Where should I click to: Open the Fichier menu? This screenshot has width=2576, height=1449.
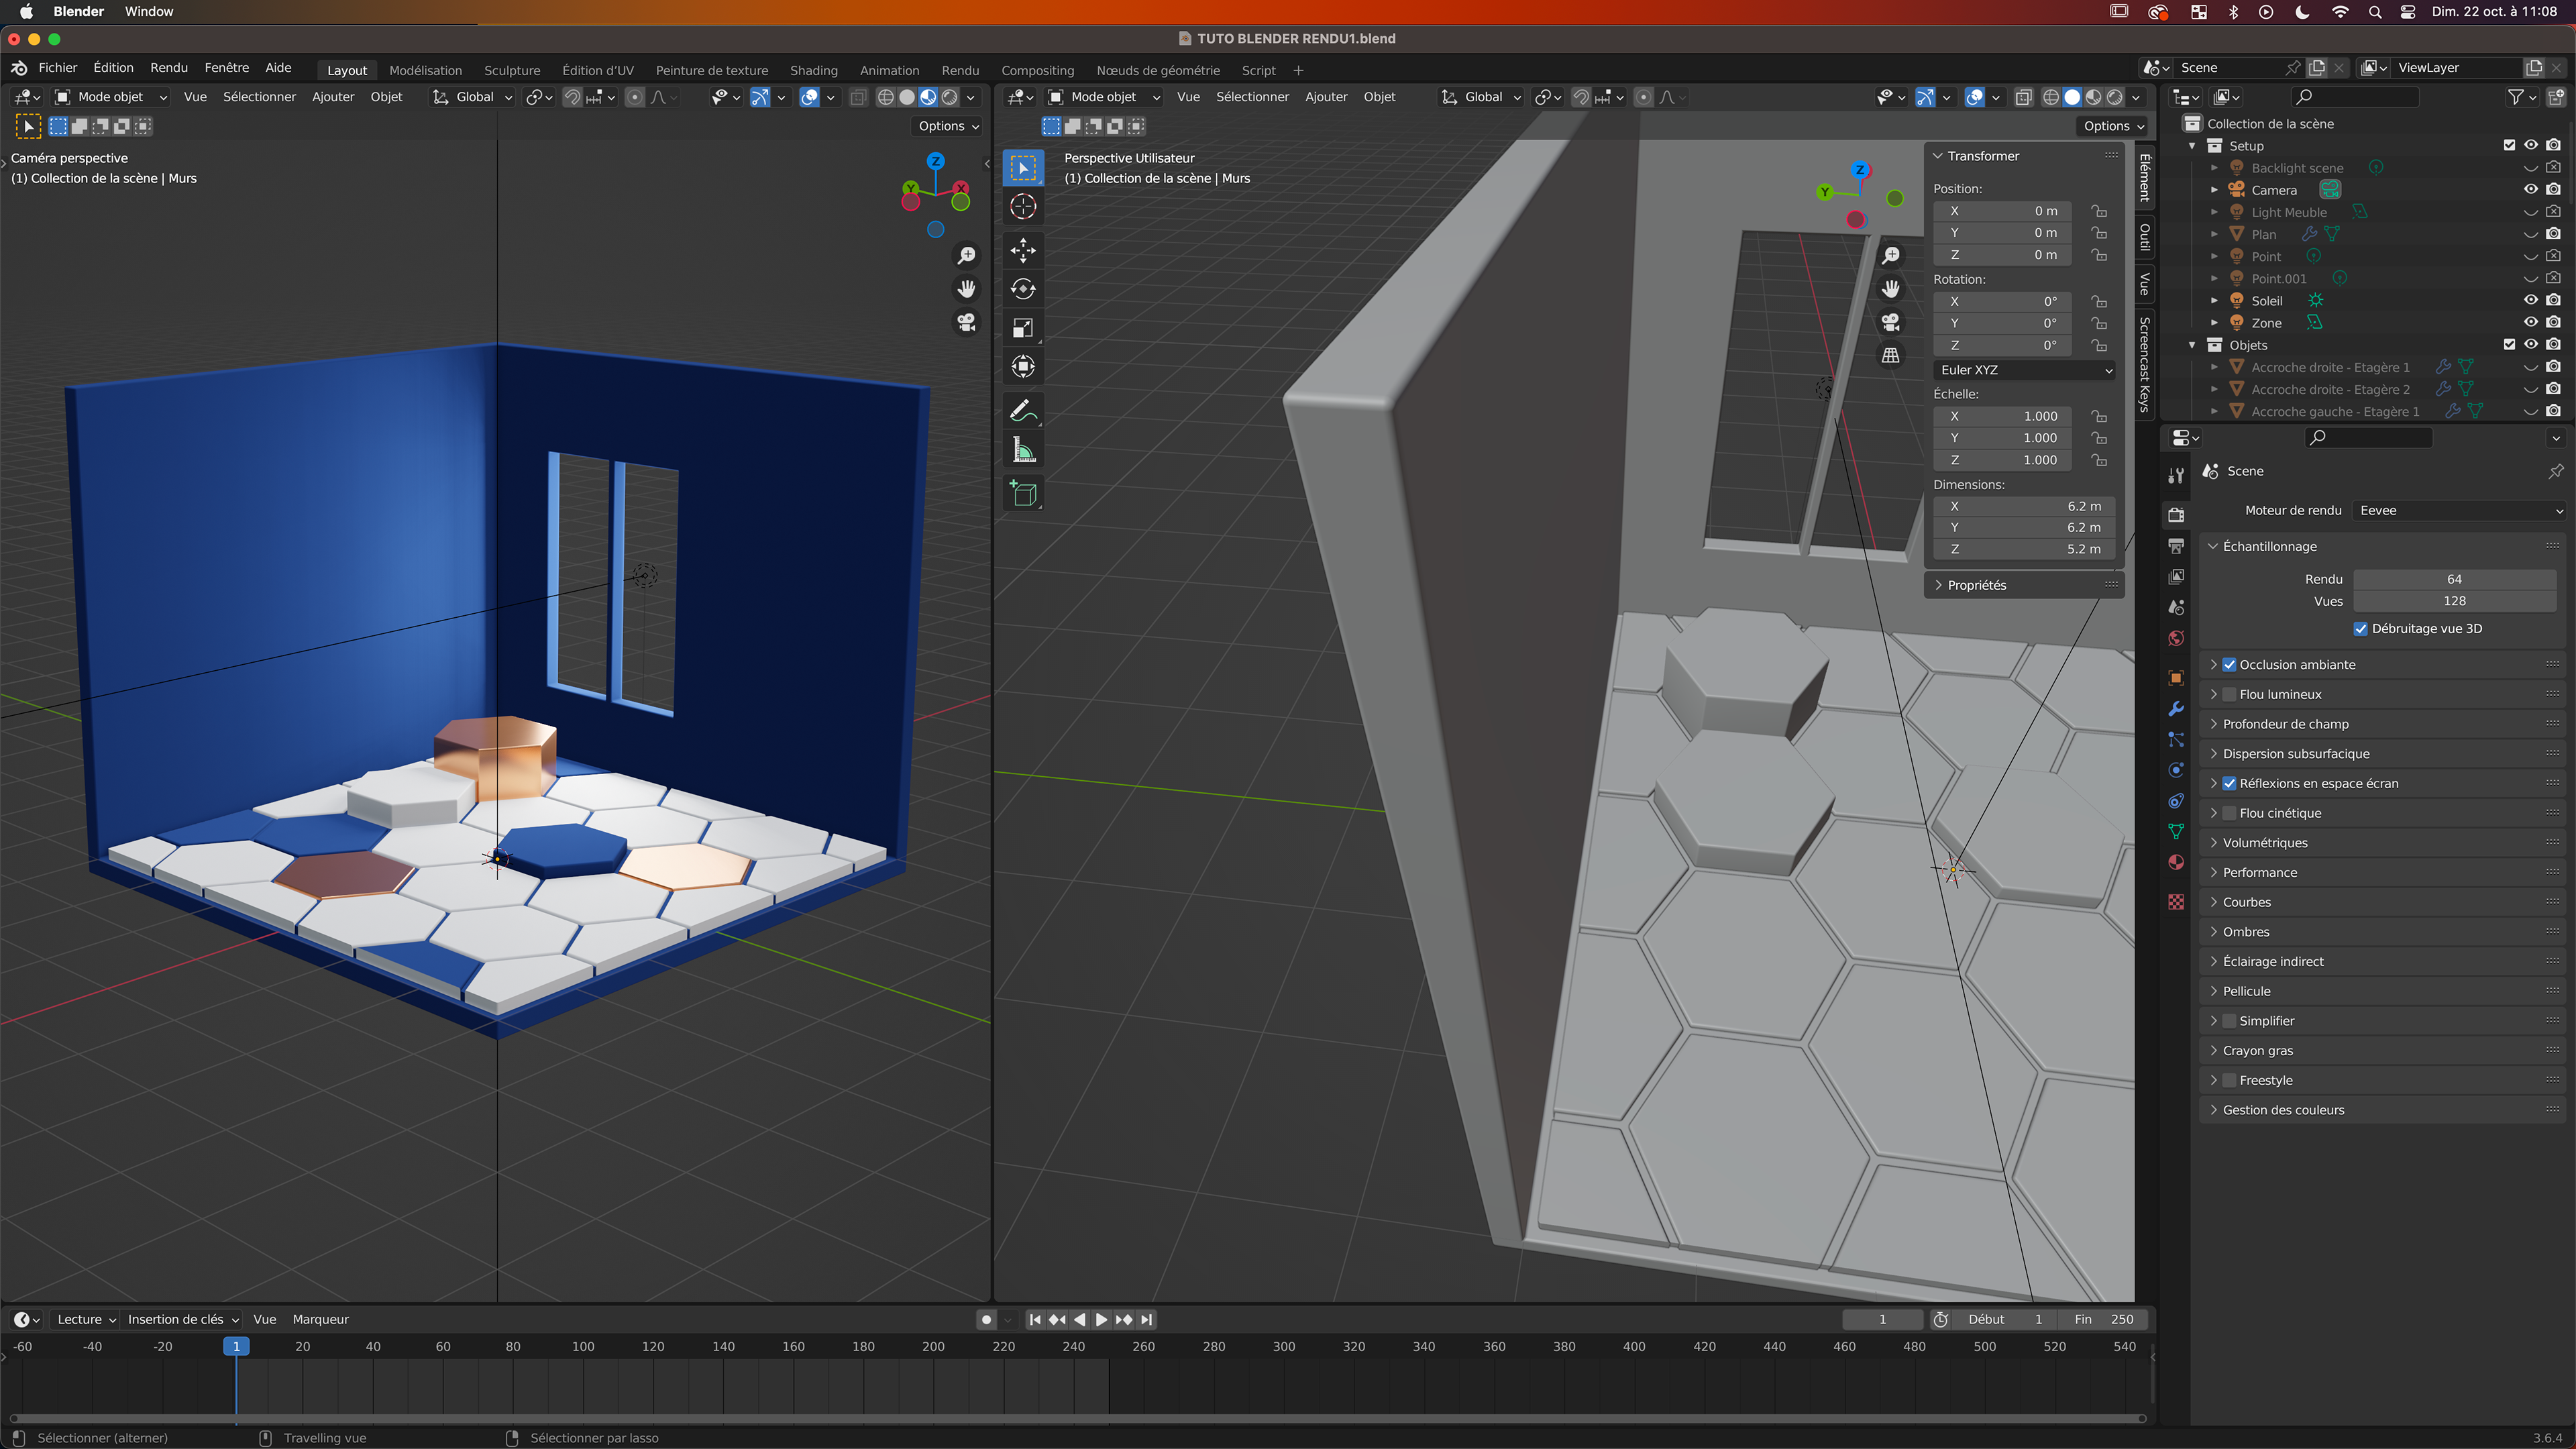tap(58, 68)
